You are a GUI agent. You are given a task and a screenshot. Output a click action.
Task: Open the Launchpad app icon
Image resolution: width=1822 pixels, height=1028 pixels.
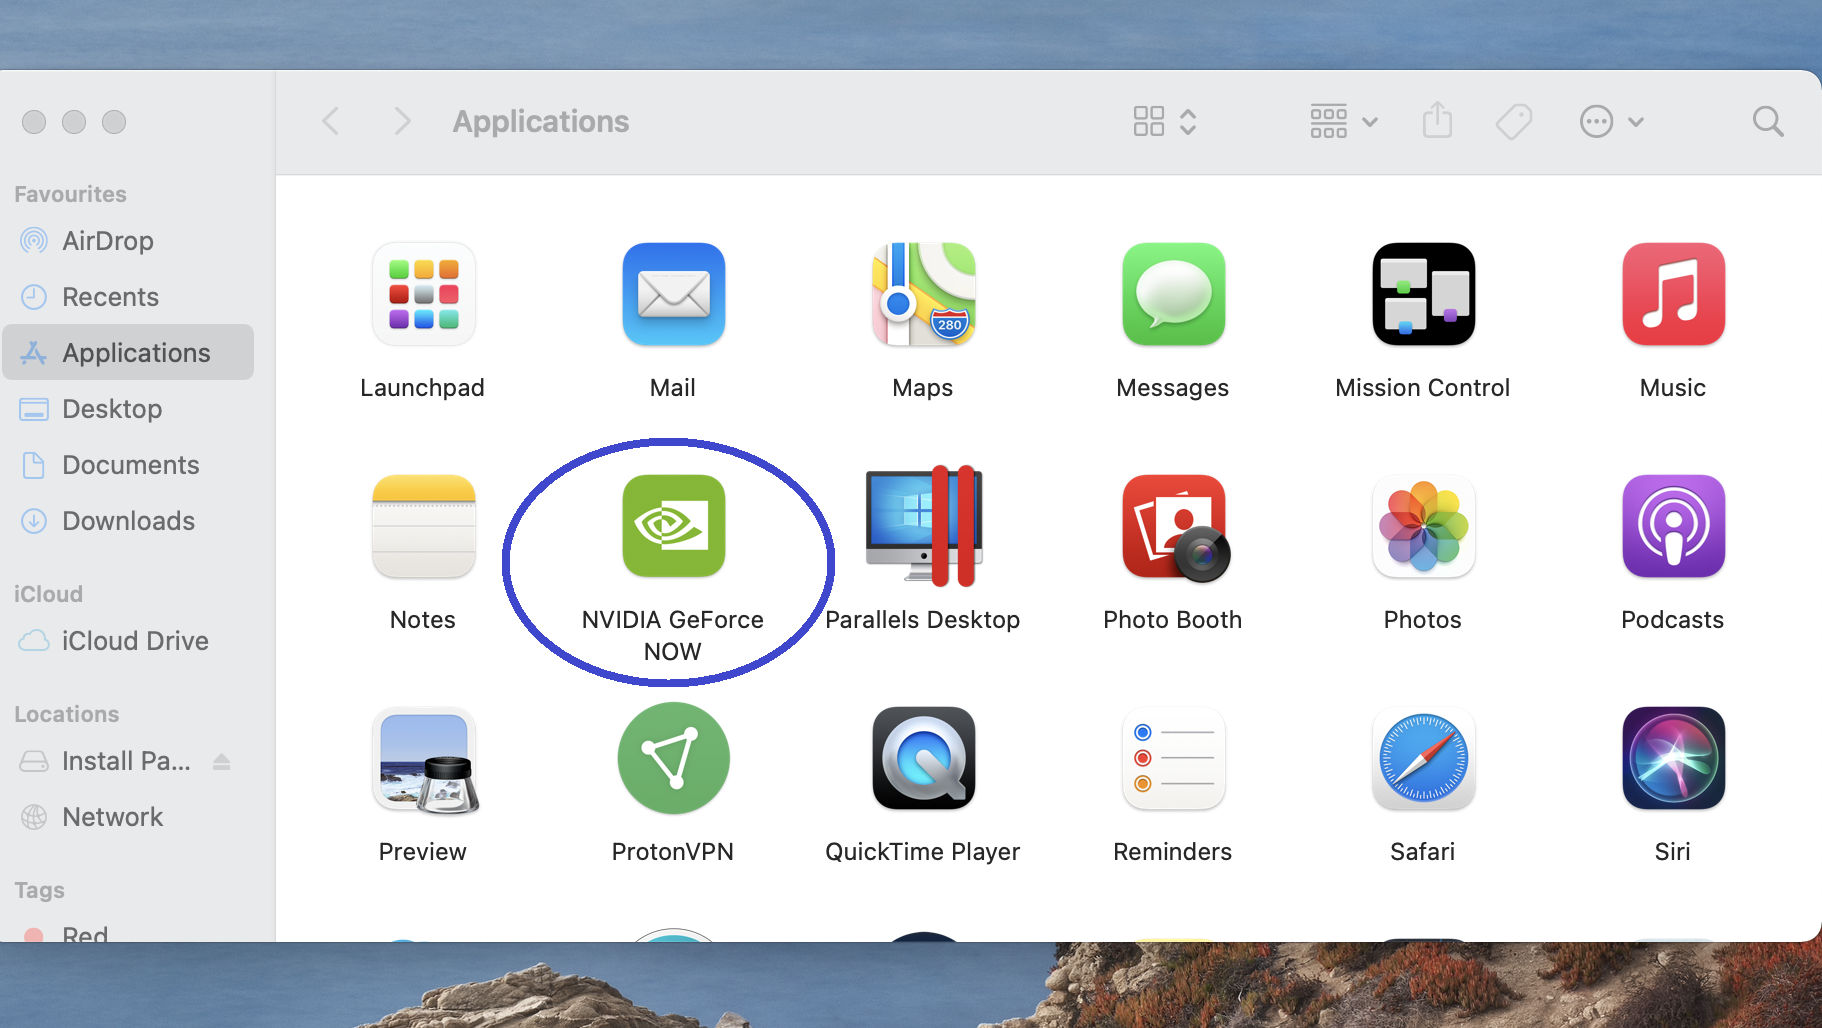(x=423, y=294)
